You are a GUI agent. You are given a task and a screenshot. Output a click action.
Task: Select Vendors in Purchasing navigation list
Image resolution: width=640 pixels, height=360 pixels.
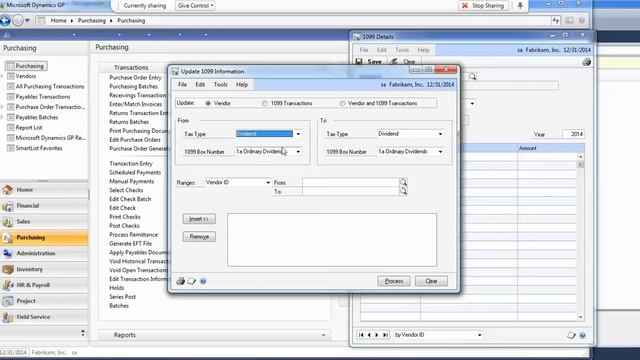(26, 76)
